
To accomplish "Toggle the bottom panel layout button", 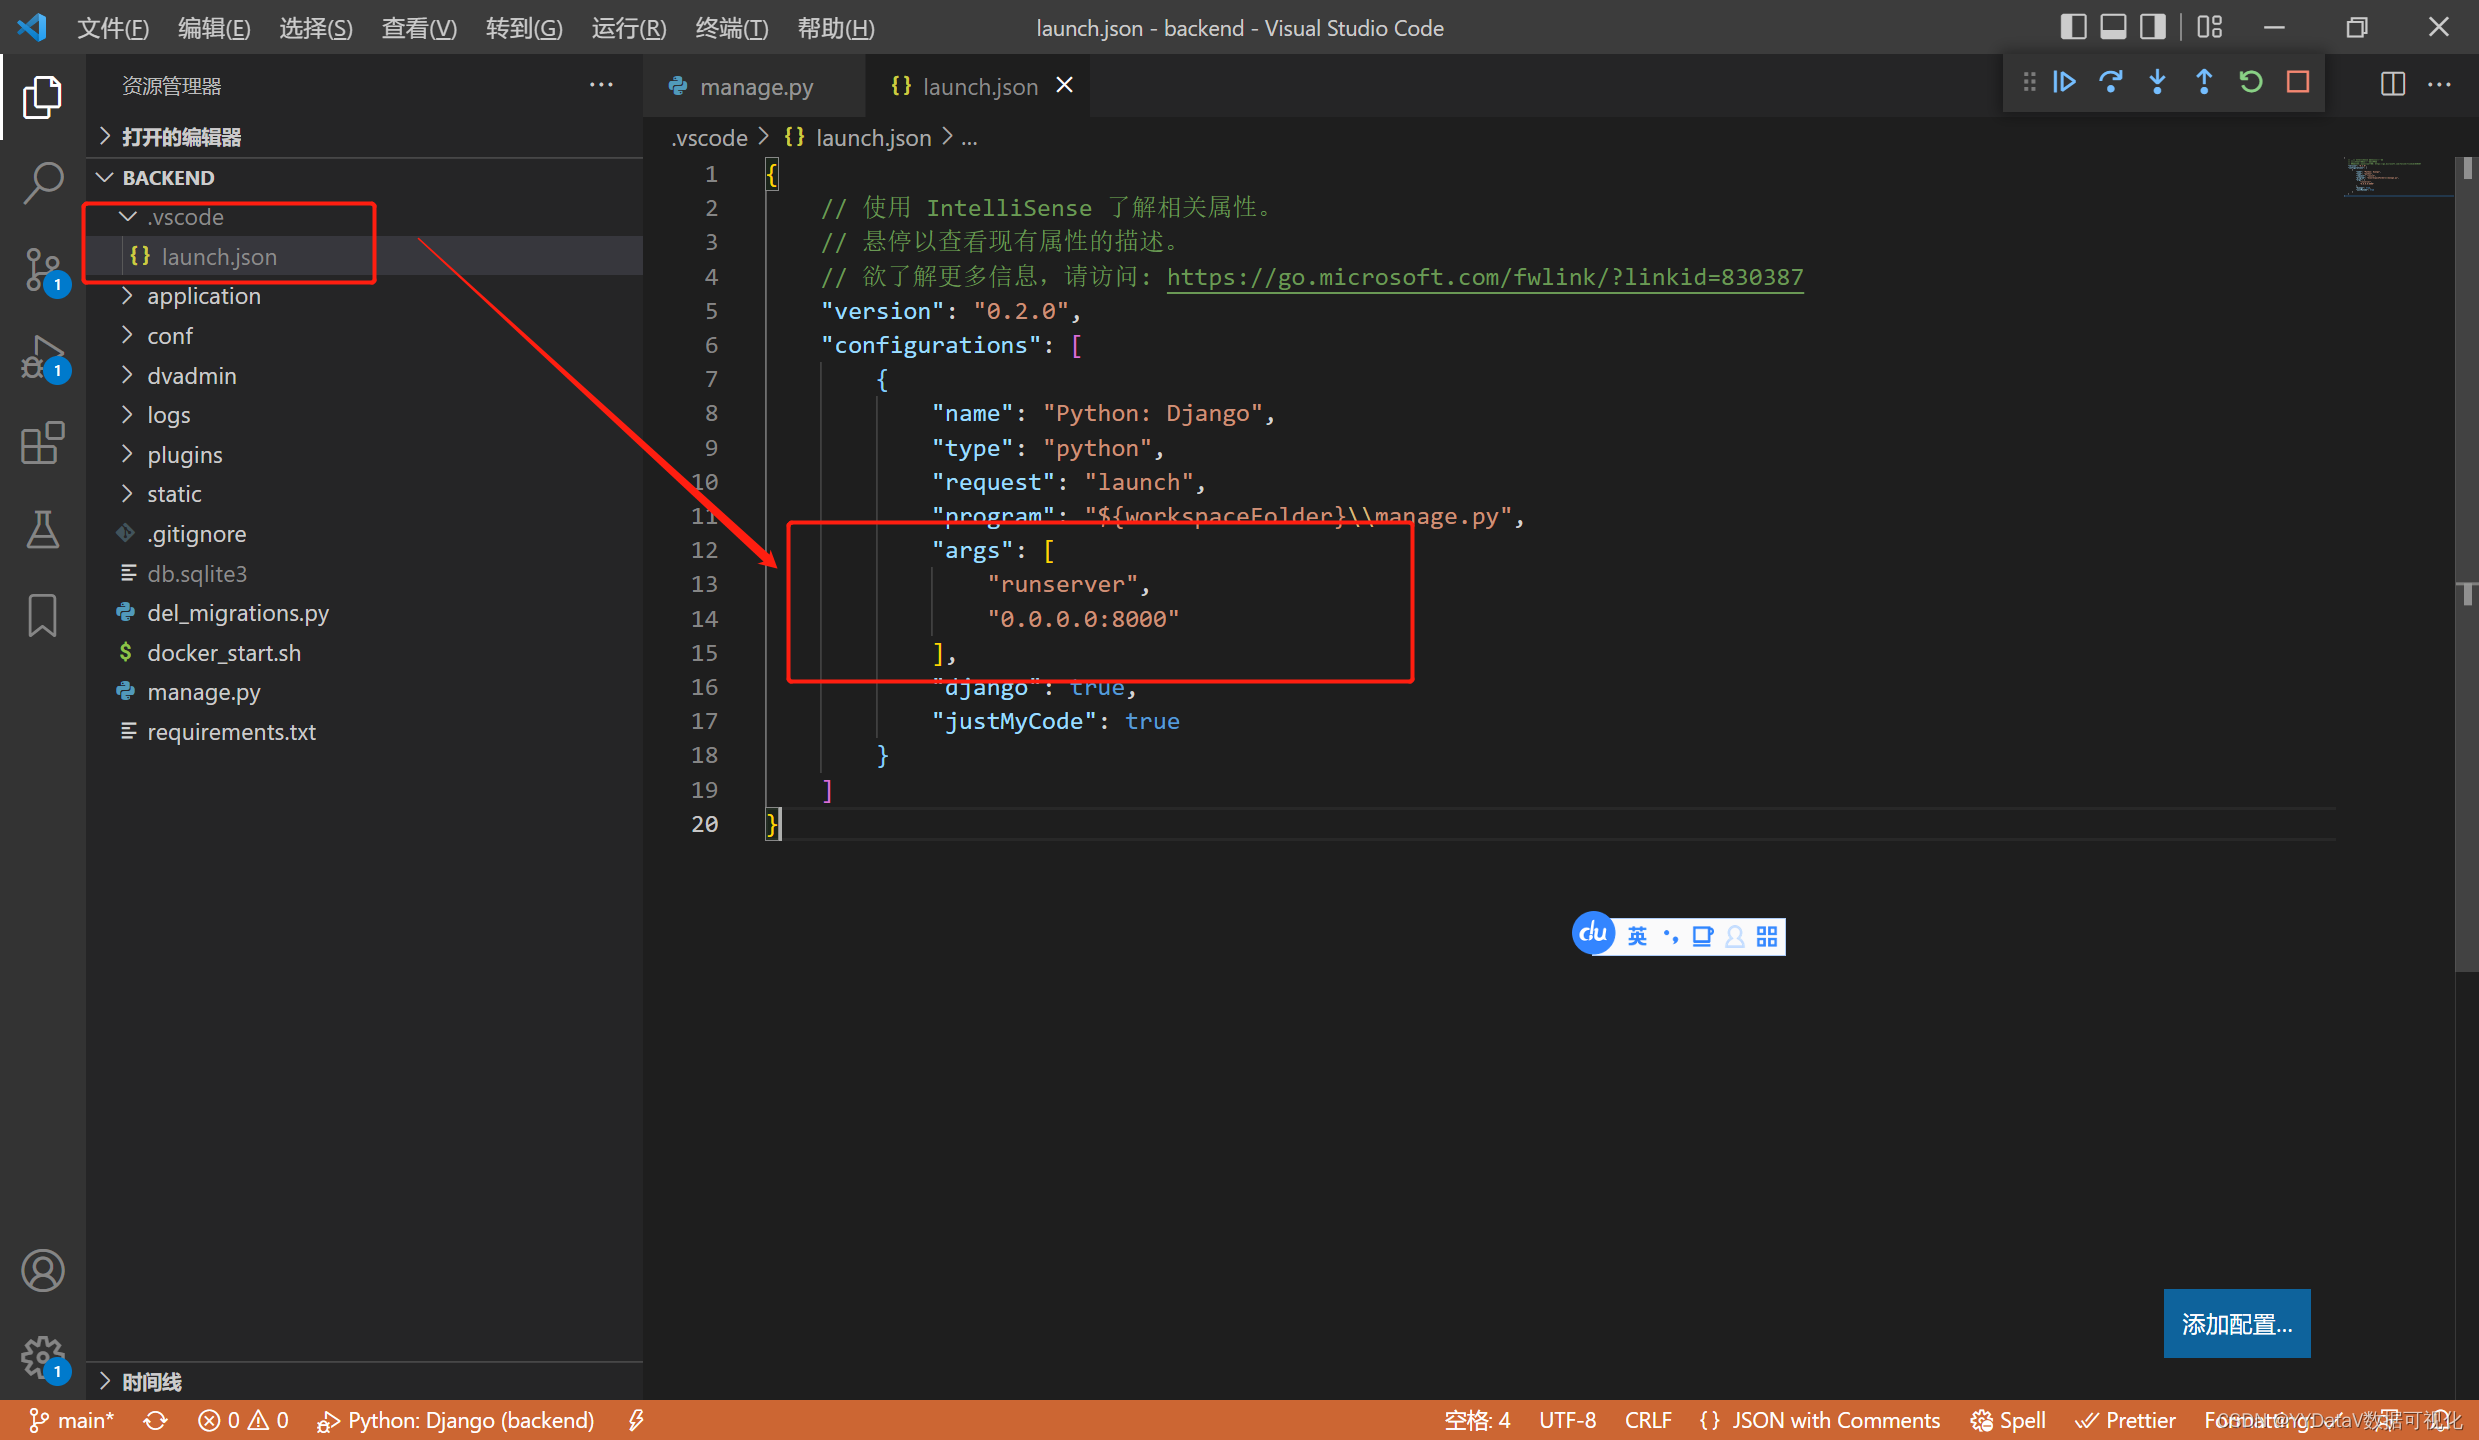I will (2113, 27).
